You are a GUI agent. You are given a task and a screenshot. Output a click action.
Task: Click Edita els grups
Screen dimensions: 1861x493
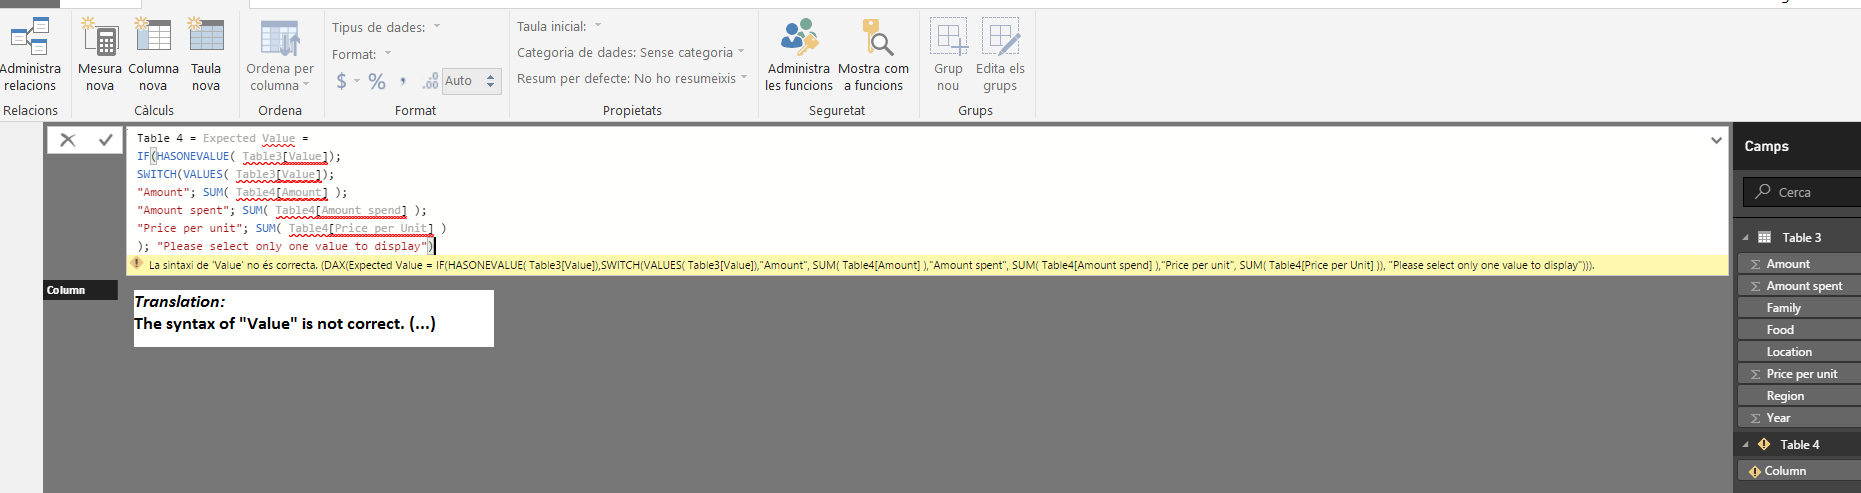point(1000,55)
